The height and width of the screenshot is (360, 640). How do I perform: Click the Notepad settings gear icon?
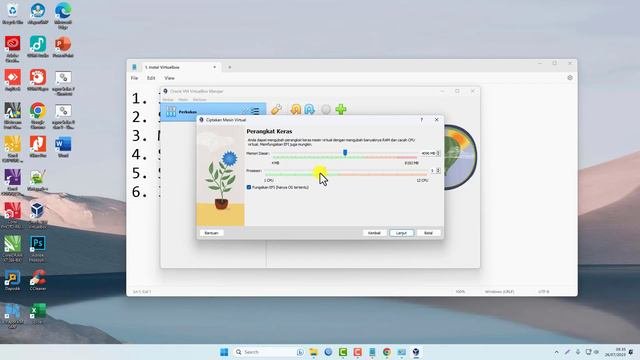tap(570, 78)
